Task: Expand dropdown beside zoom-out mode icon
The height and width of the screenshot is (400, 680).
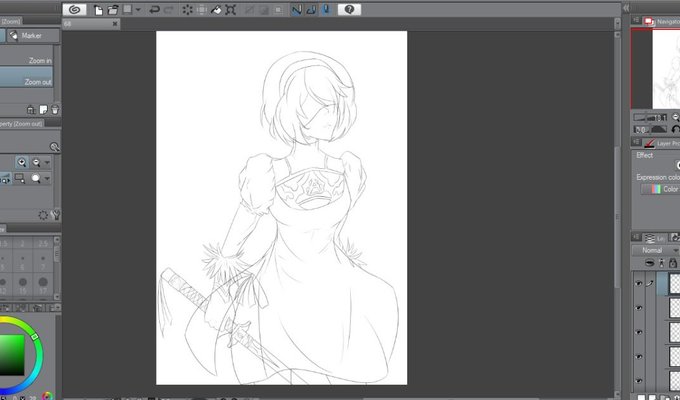Action: pyautogui.click(x=47, y=163)
